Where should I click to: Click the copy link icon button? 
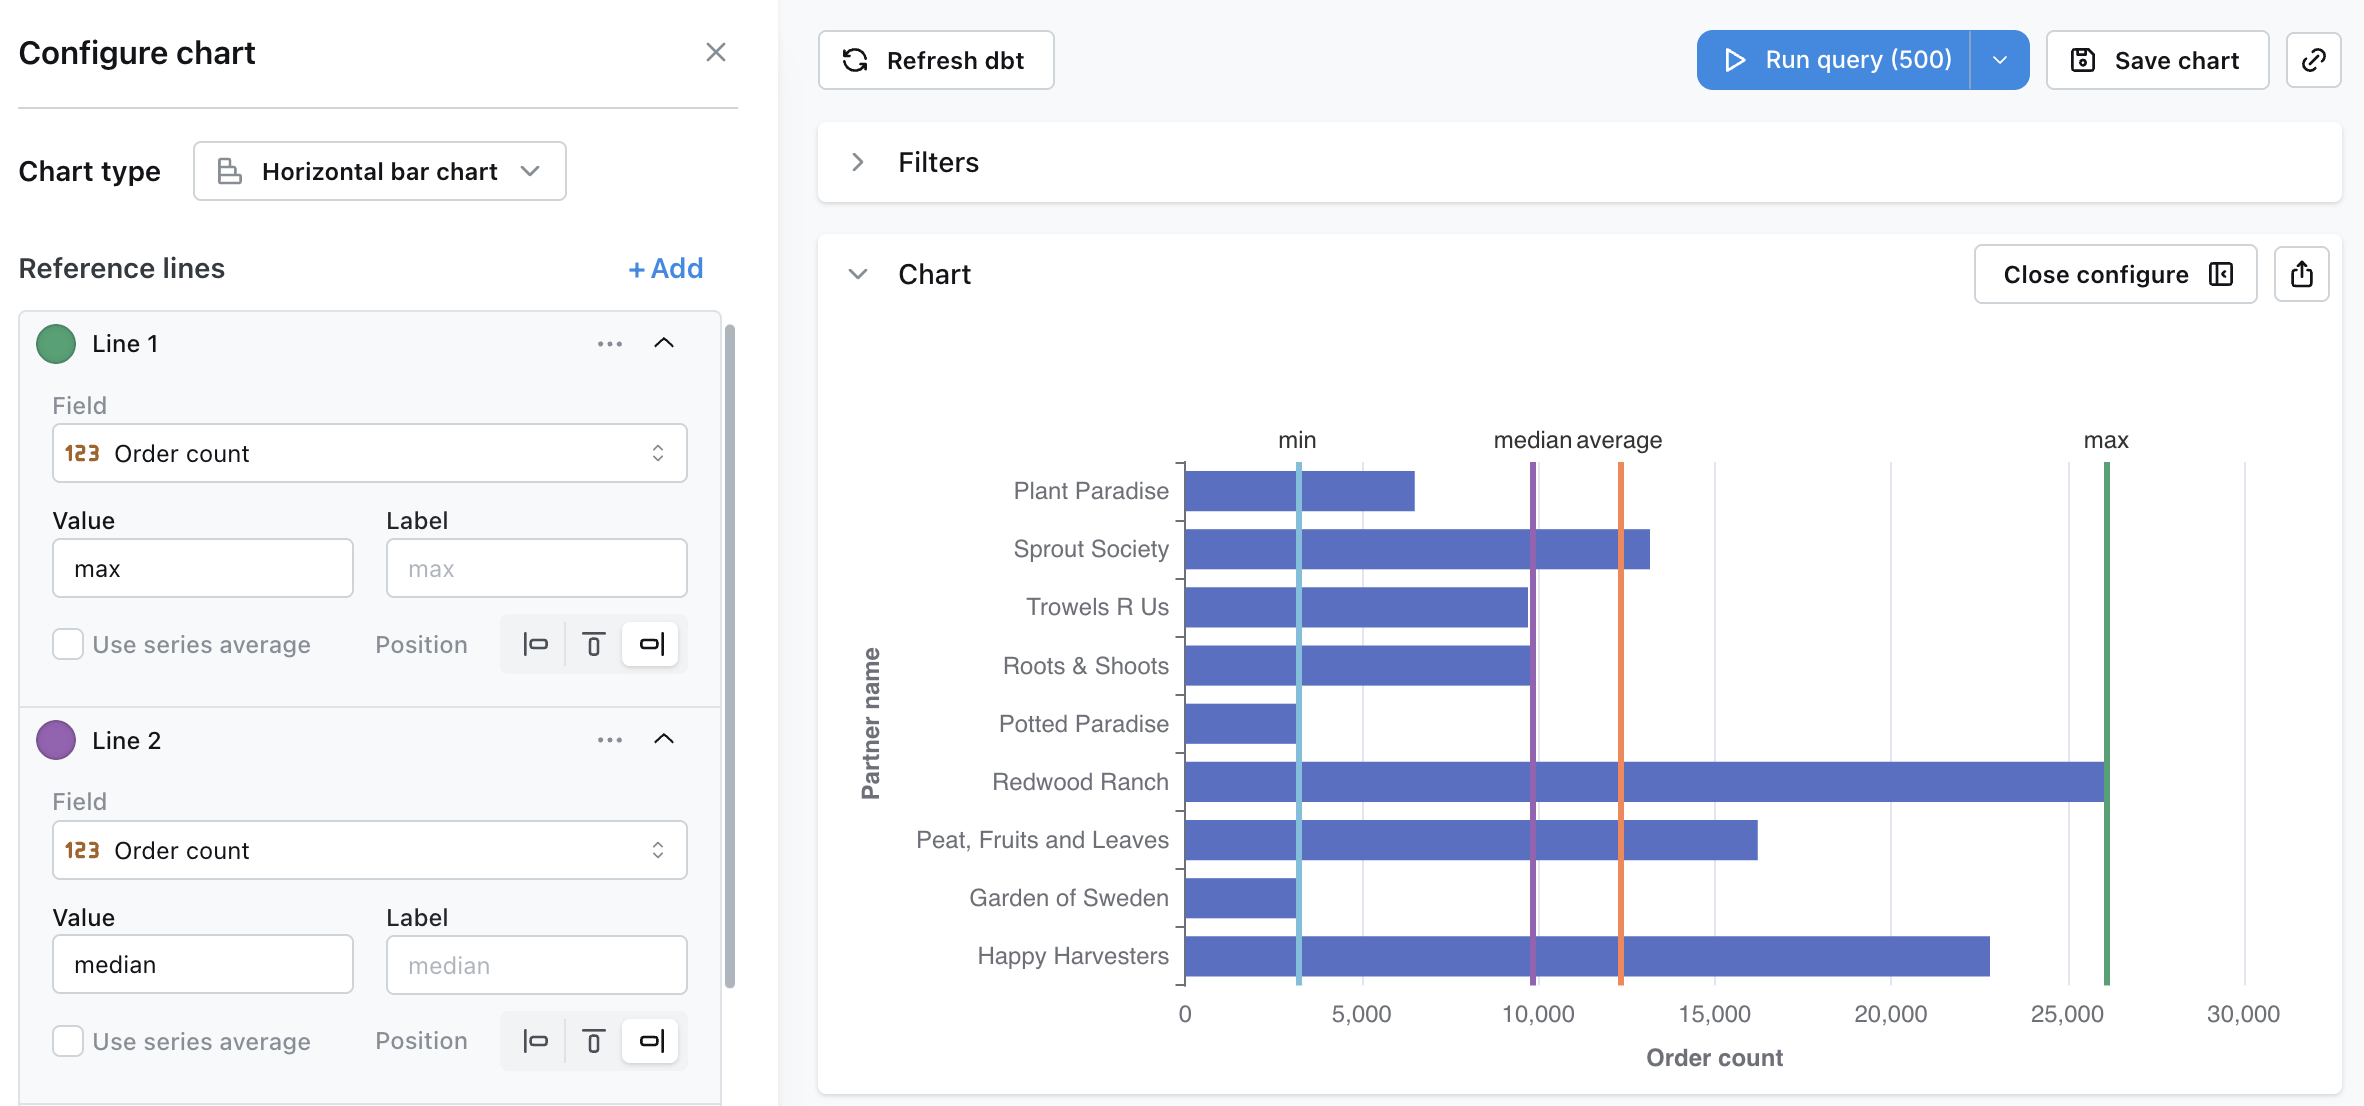(x=2313, y=60)
